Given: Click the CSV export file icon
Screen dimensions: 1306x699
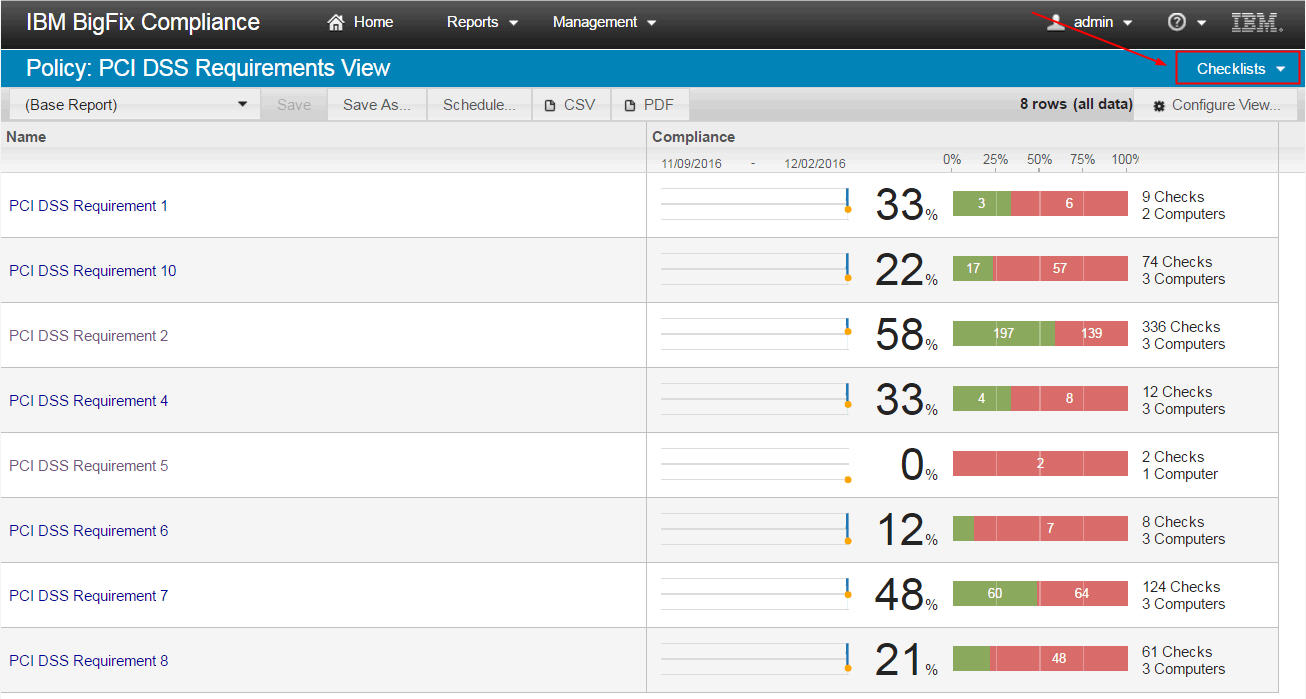Looking at the screenshot, I should [550, 105].
